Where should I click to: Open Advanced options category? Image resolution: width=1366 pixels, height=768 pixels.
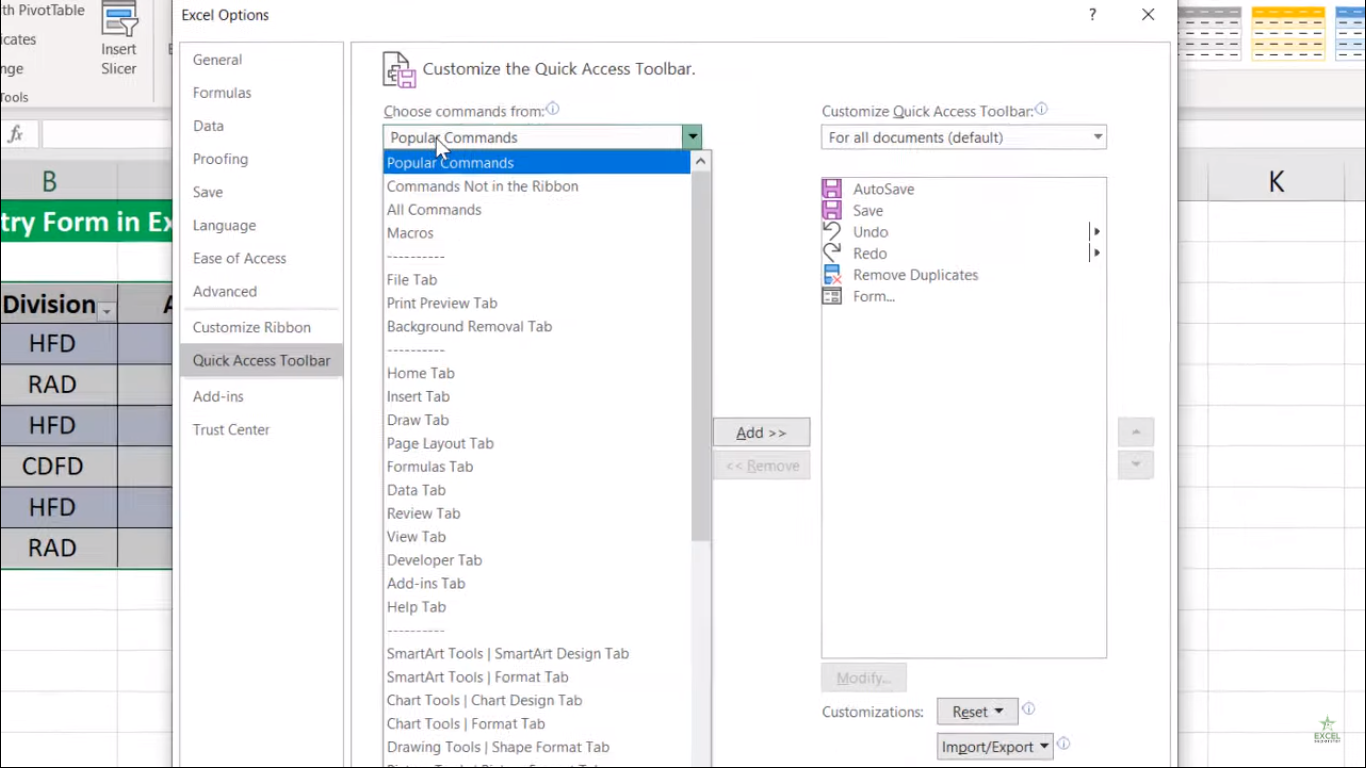(x=261, y=291)
